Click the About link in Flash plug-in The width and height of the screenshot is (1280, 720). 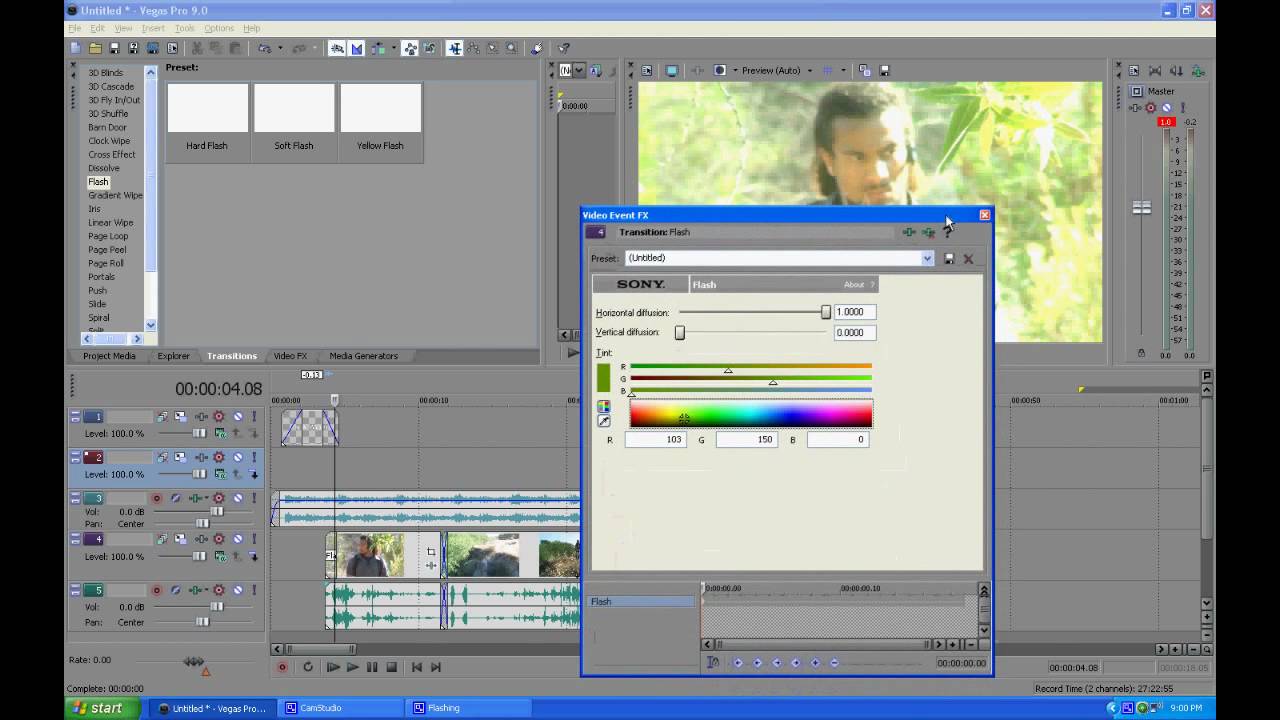[x=854, y=285]
